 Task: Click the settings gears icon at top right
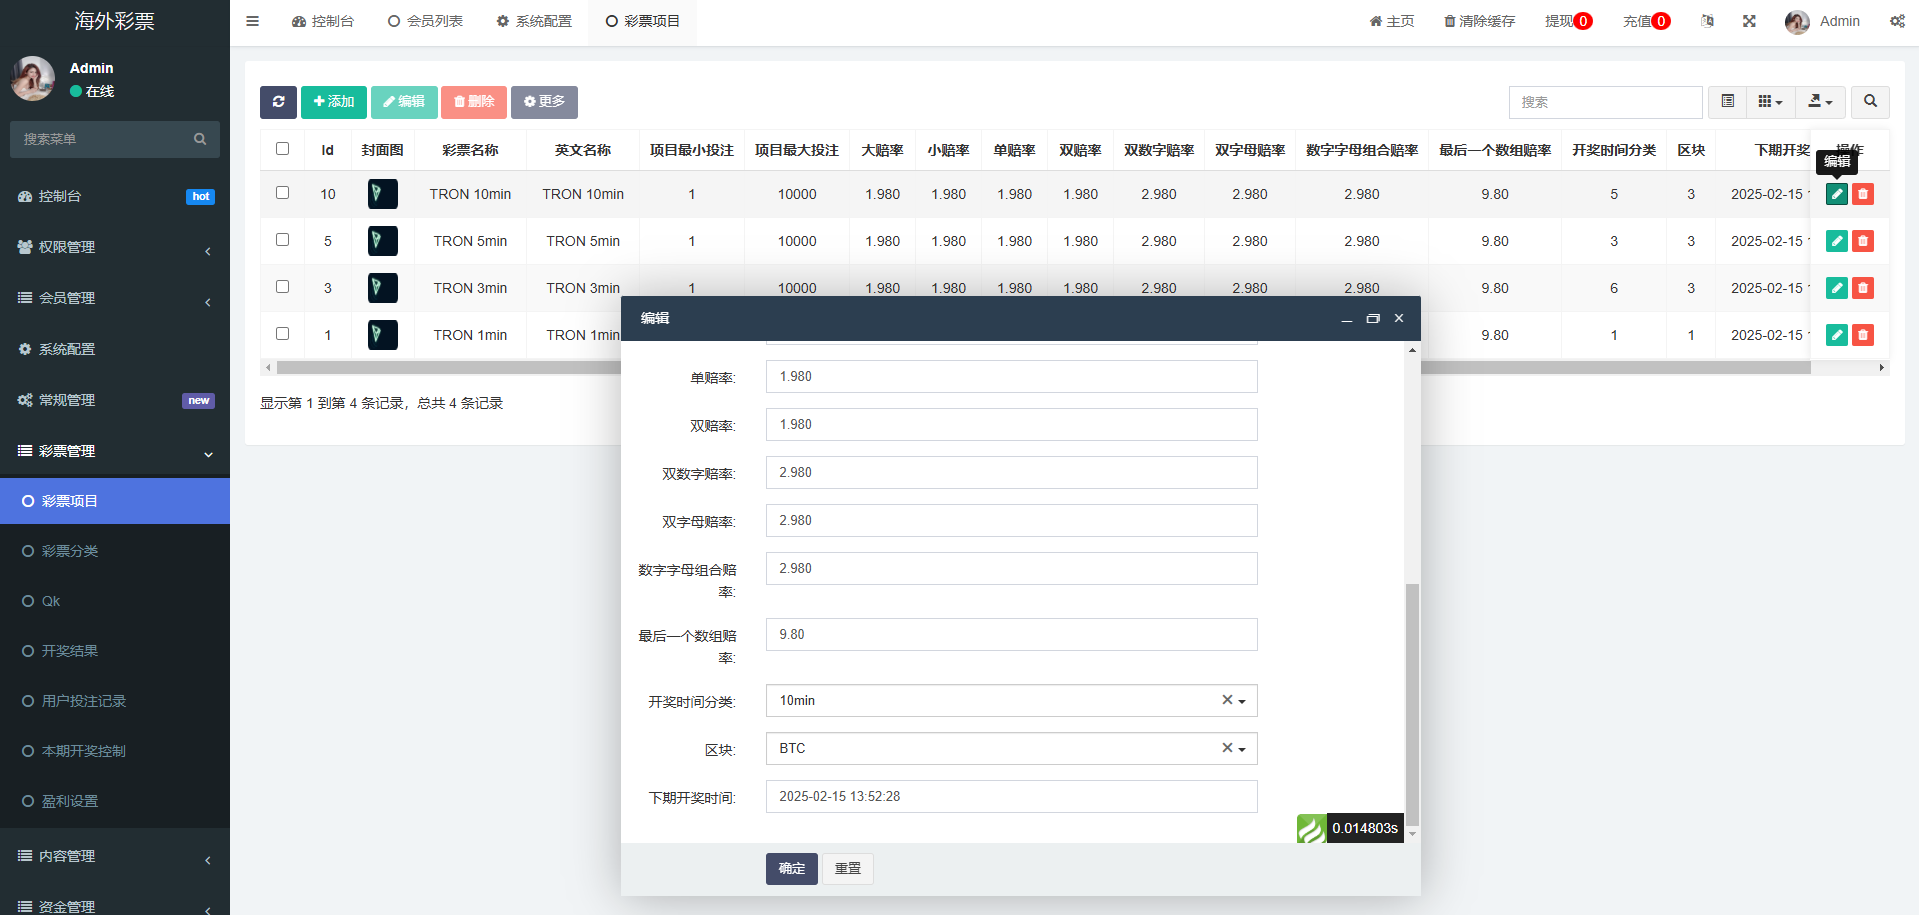pos(1897,21)
